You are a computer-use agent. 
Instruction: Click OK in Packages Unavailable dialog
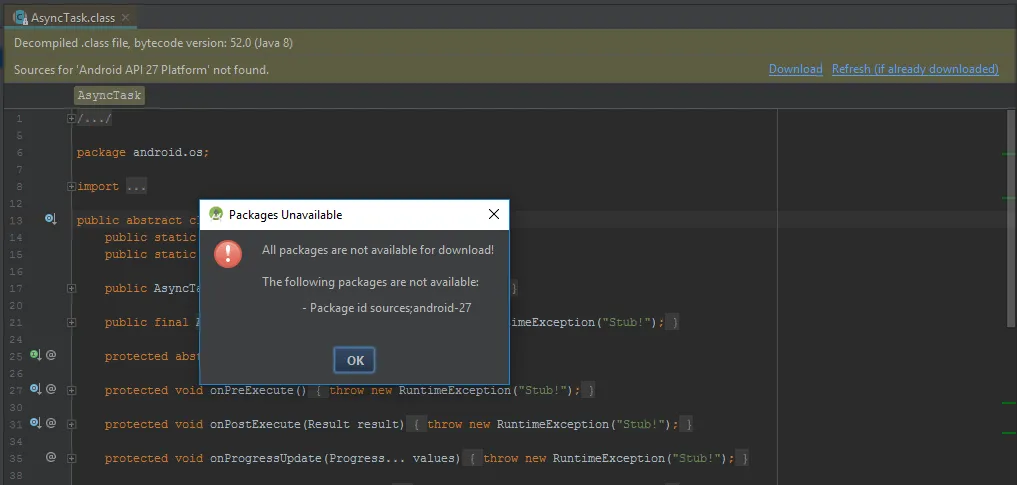(x=354, y=361)
